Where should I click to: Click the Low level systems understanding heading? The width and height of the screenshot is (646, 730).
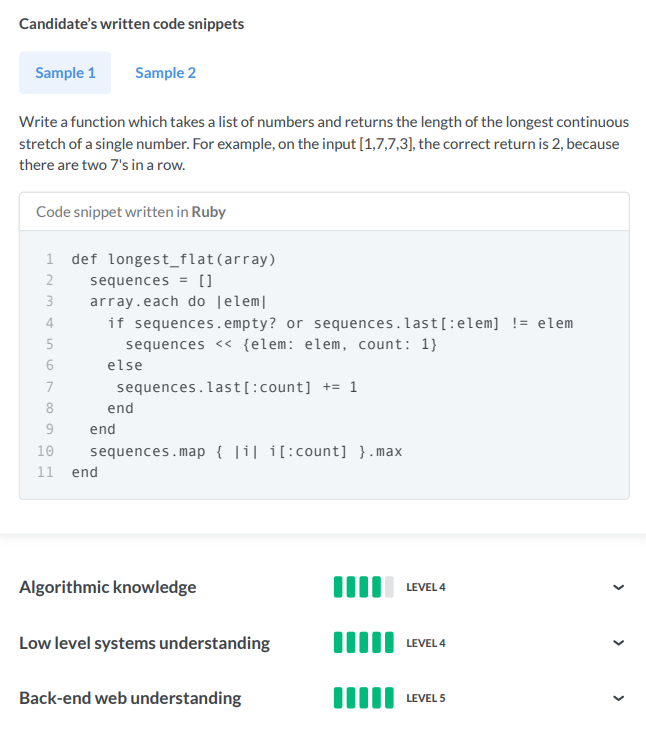click(144, 643)
